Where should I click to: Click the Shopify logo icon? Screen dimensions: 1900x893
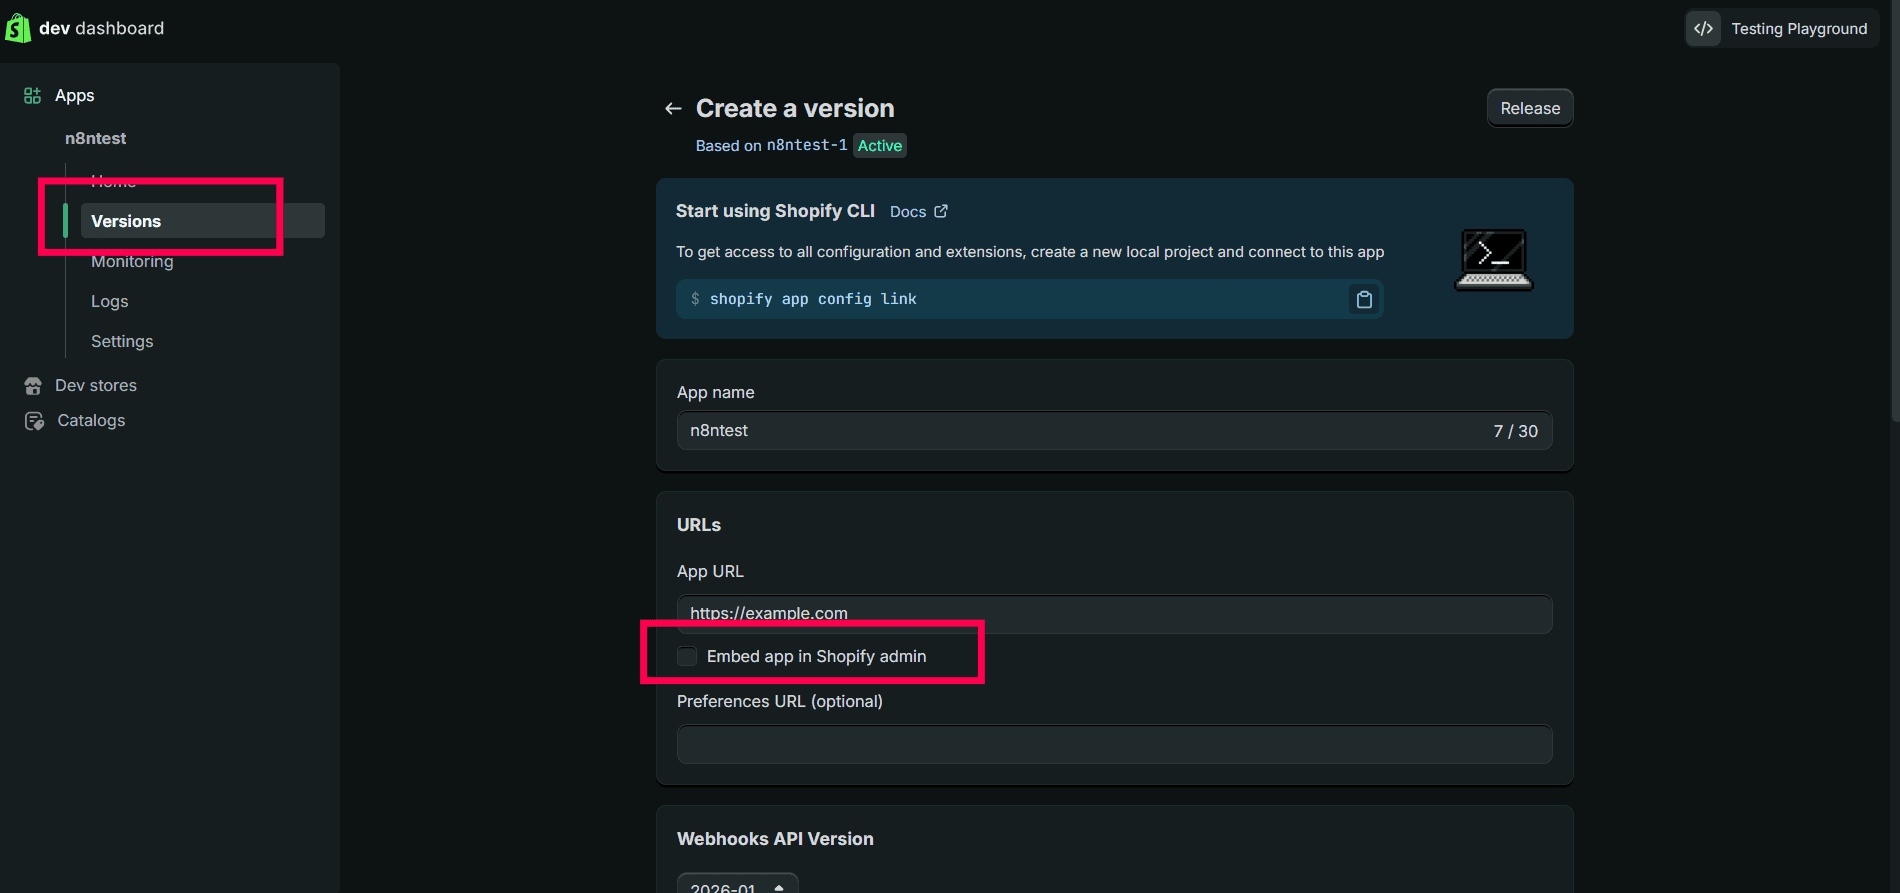pos(18,28)
